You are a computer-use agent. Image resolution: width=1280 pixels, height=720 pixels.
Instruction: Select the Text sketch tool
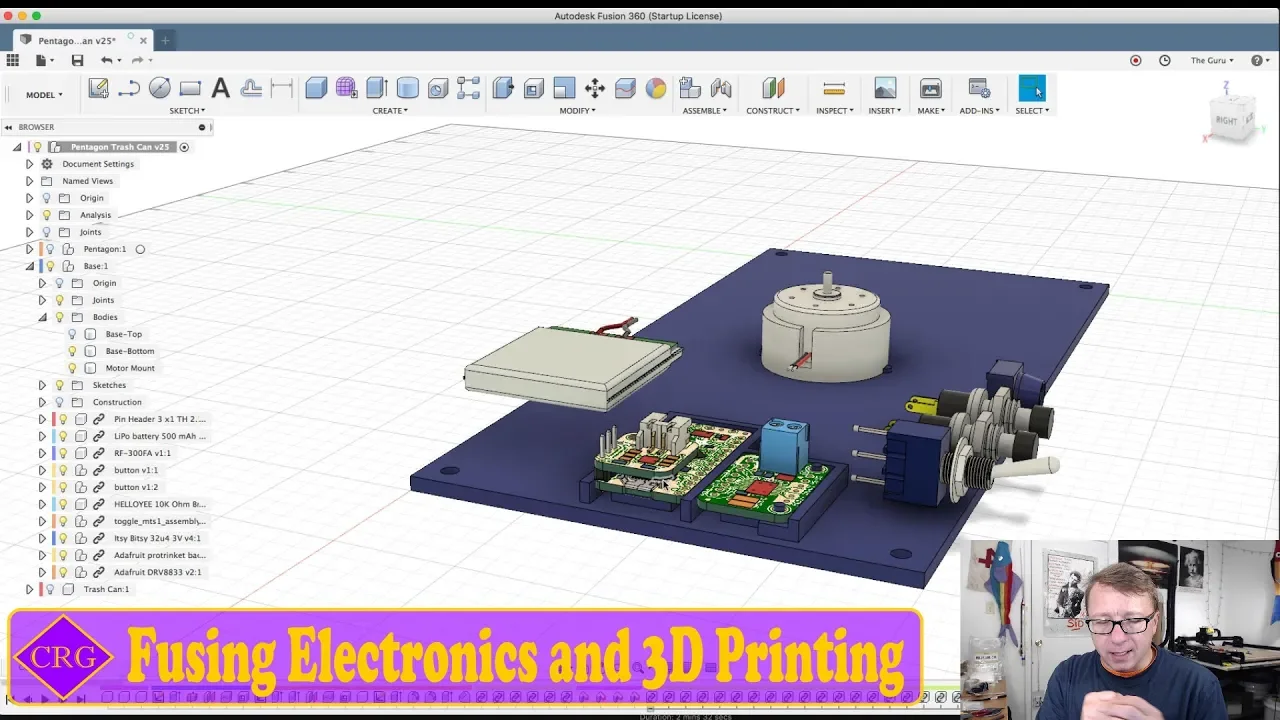[x=221, y=88]
